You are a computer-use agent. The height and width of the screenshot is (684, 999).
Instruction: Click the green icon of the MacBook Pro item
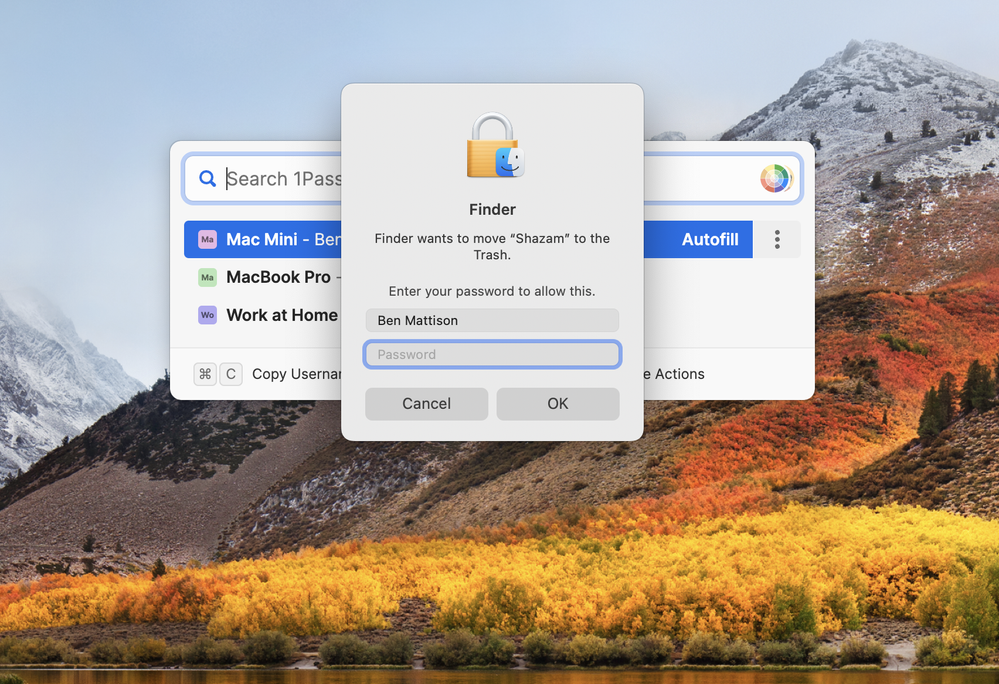(x=207, y=277)
